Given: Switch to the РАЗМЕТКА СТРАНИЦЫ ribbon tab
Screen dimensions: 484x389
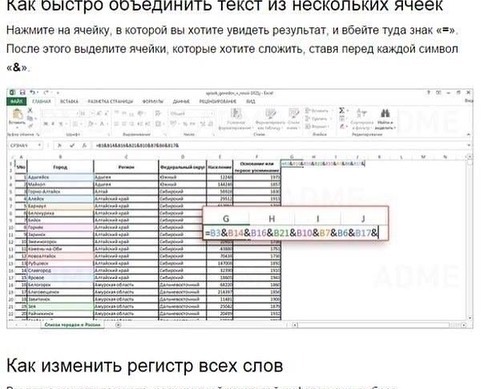Looking at the screenshot, I should tap(110, 101).
